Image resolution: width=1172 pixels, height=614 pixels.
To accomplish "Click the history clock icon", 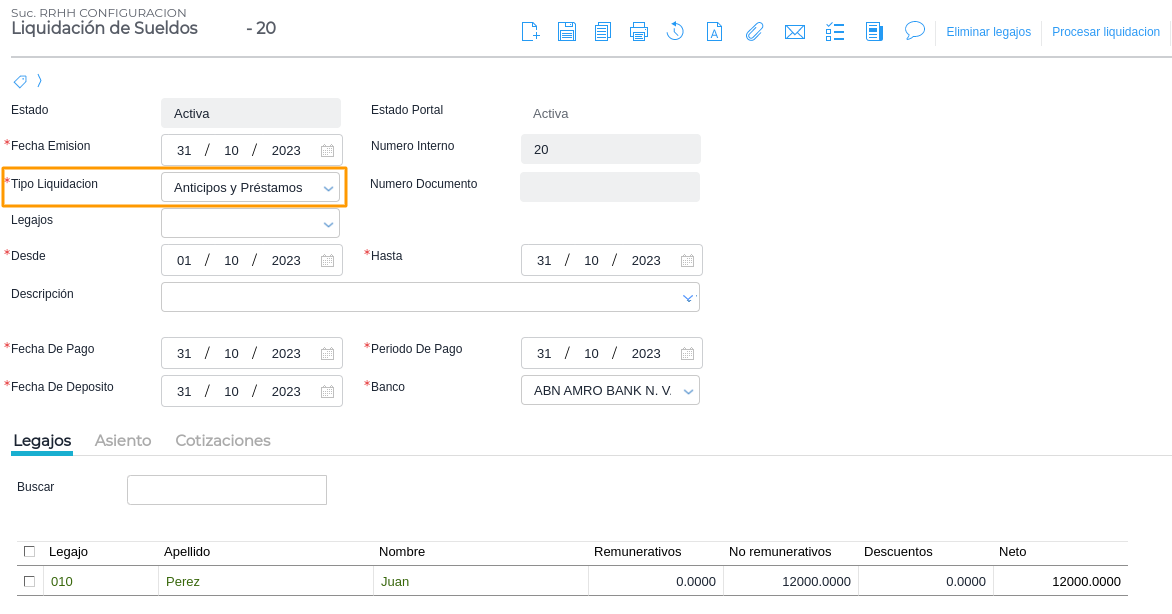I will click(x=675, y=32).
